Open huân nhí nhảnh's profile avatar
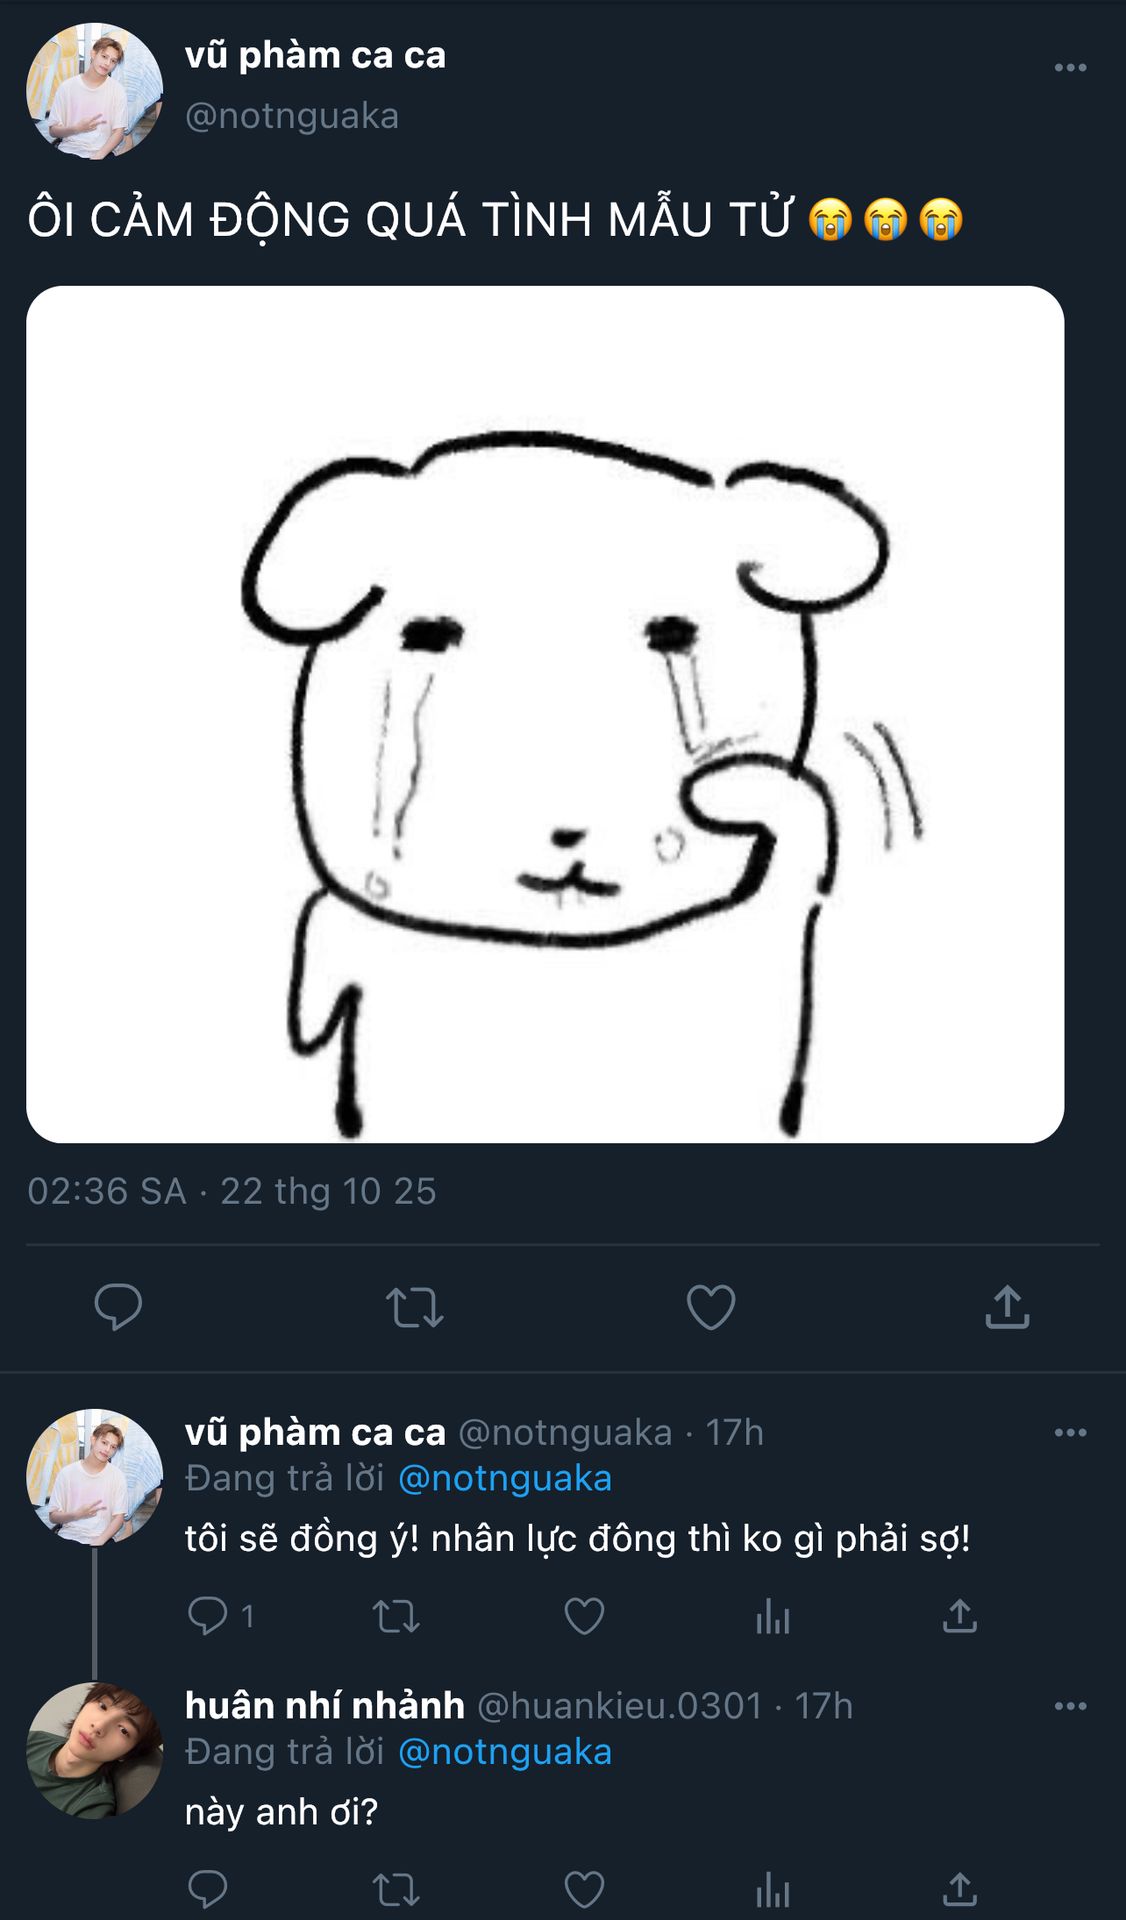 [94, 1750]
